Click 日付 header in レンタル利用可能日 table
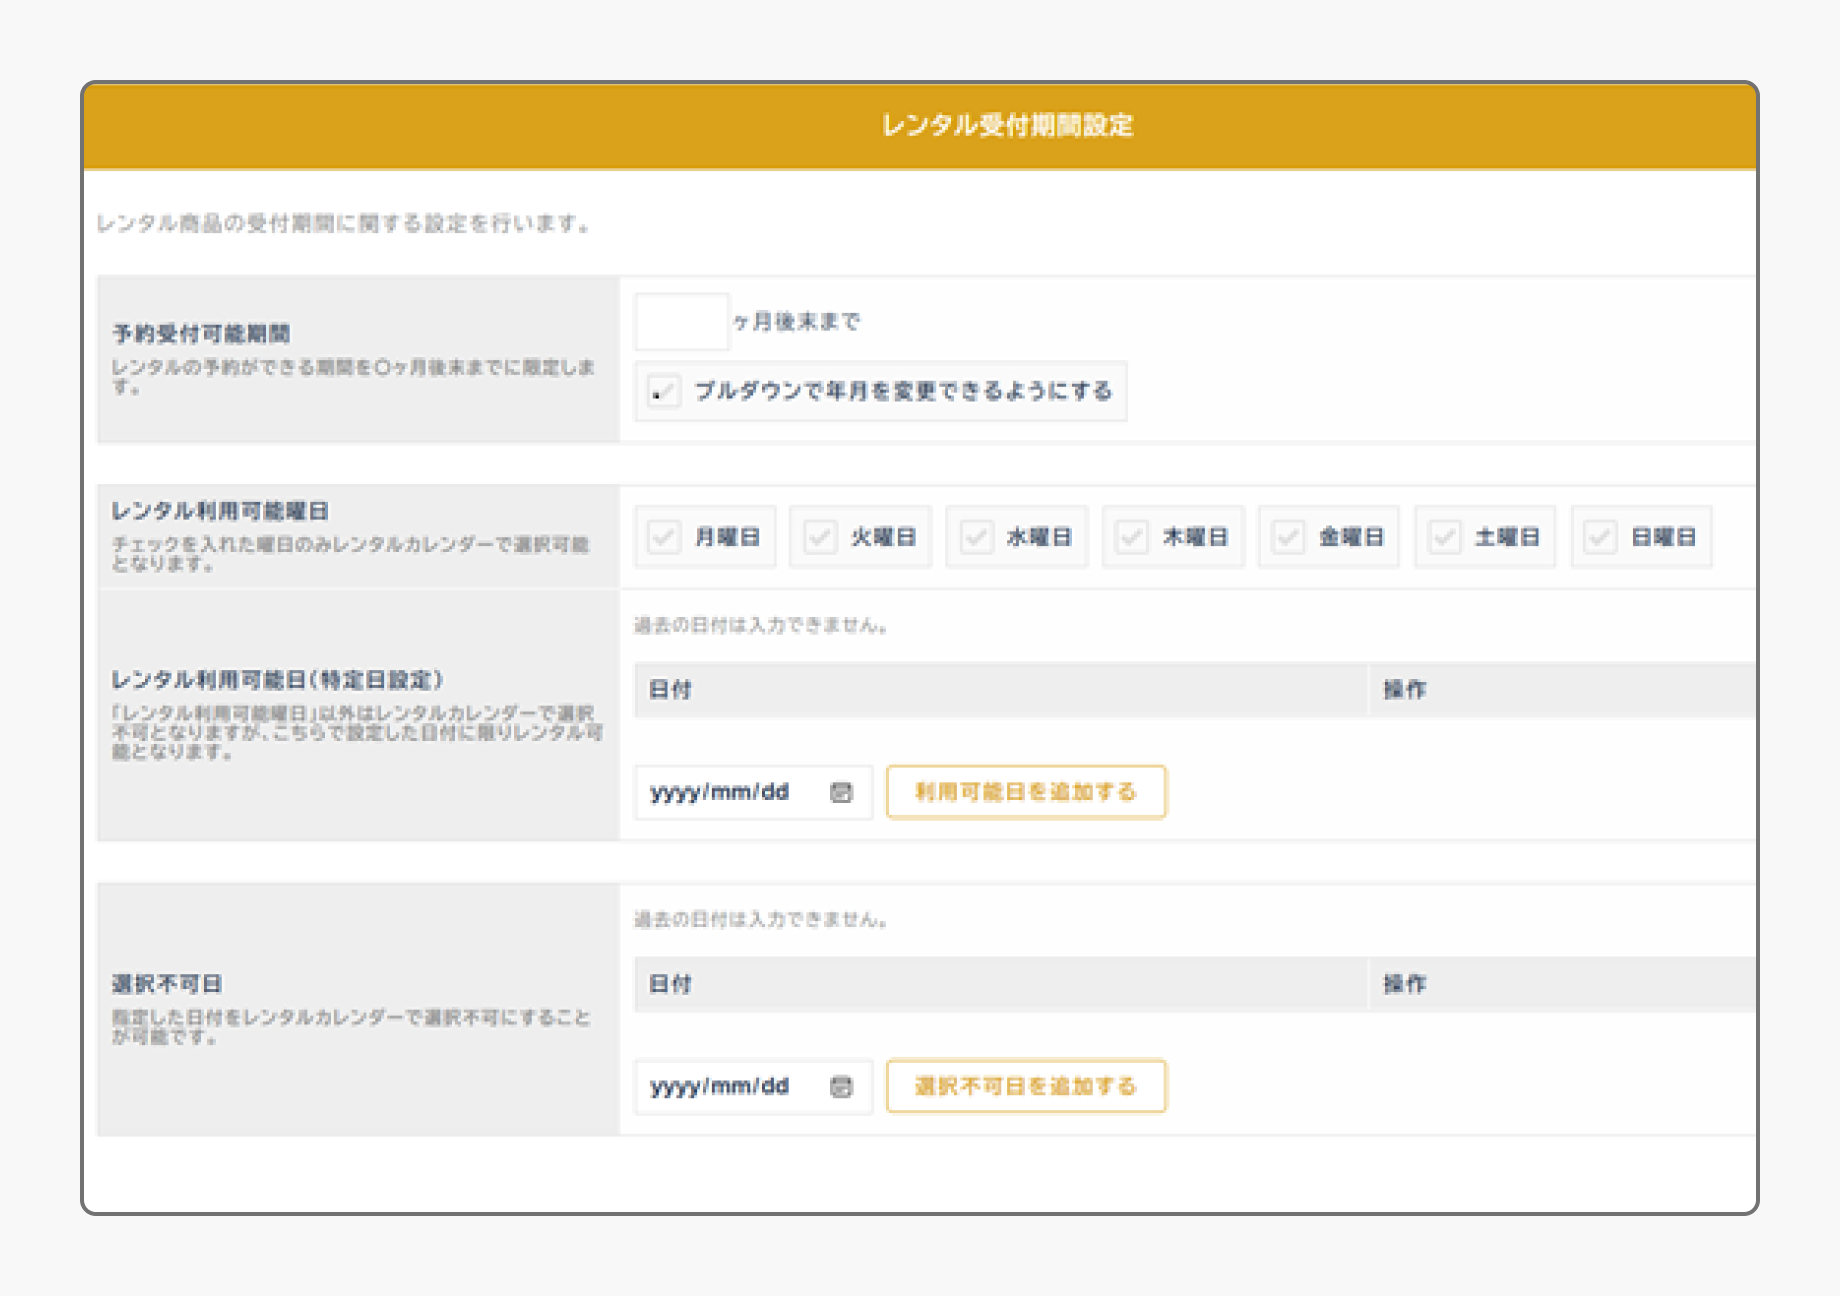Image resolution: width=1840 pixels, height=1296 pixels. [x=670, y=690]
